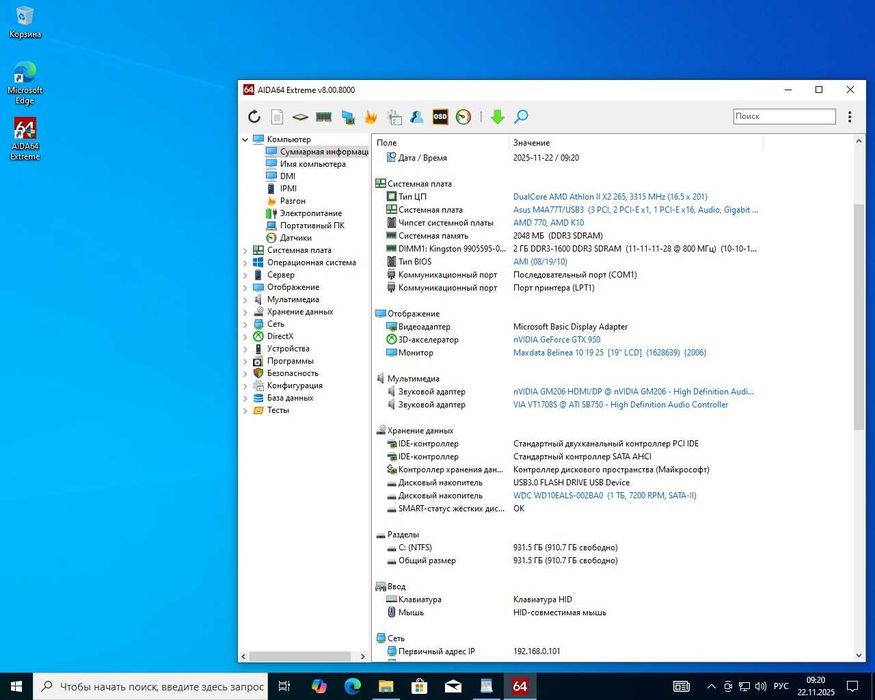The width and height of the screenshot is (875, 700).
Task: Click the magnifier search icon in toolbar
Action: click(521, 117)
